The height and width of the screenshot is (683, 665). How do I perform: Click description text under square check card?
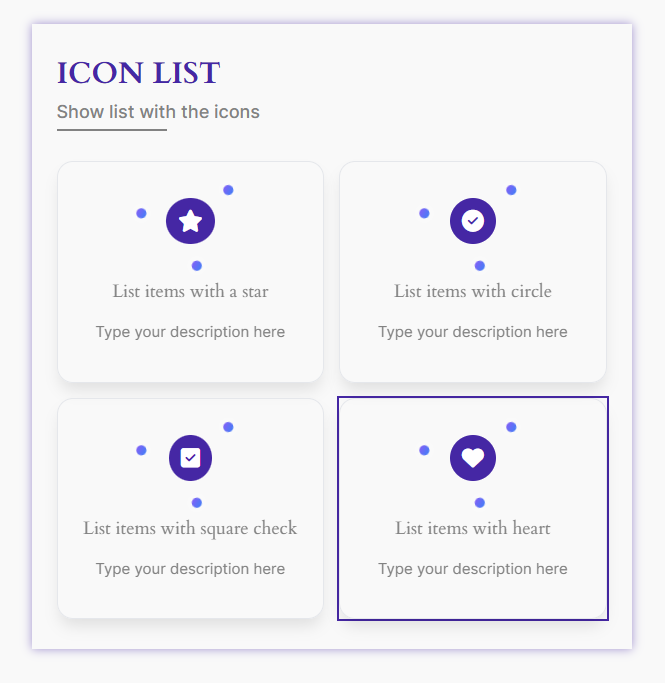click(x=190, y=569)
